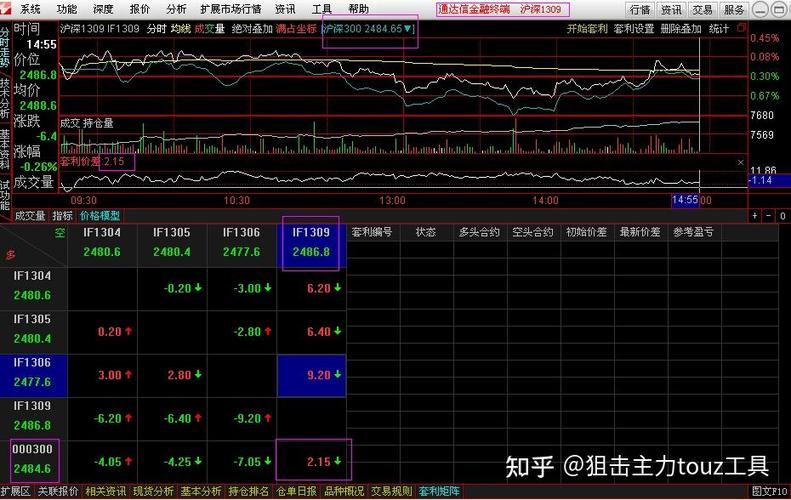Toggle the 成交量 display in the chart header
This screenshot has width=791, height=500.
(210, 29)
